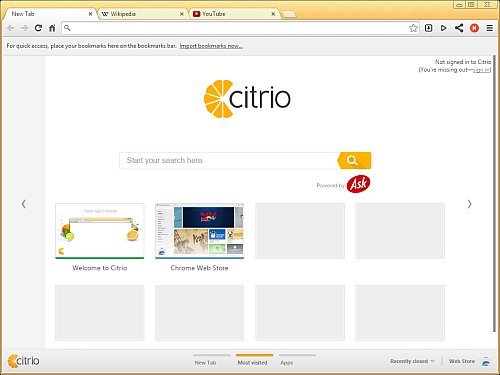Reload the current page
The height and width of the screenshot is (375, 500).
[x=38, y=28]
